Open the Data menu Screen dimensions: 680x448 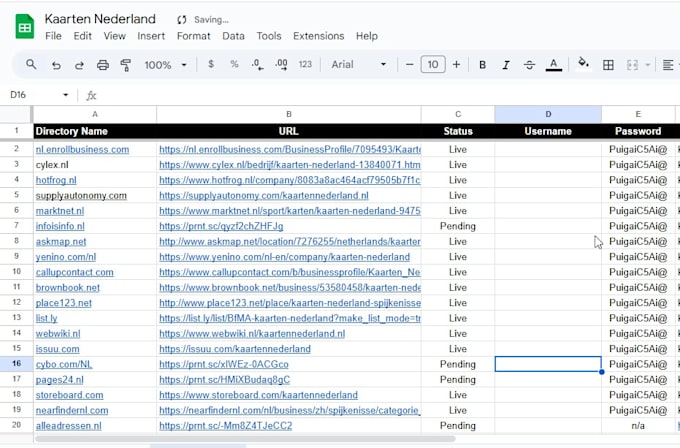click(x=233, y=36)
